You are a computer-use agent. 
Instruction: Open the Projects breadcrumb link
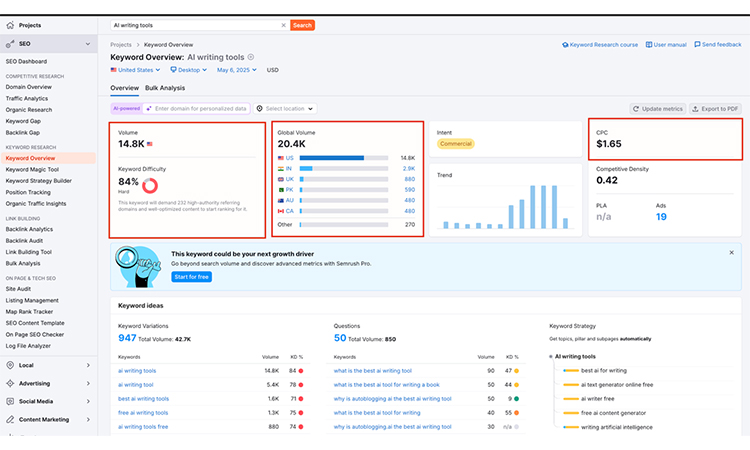121,44
